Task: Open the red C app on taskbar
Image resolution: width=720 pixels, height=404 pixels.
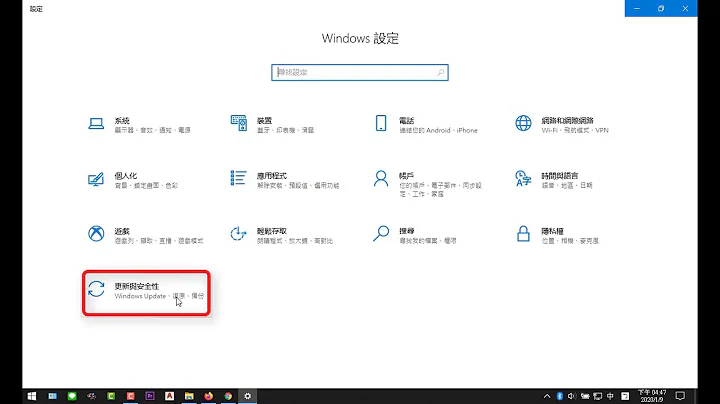Action: point(130,396)
